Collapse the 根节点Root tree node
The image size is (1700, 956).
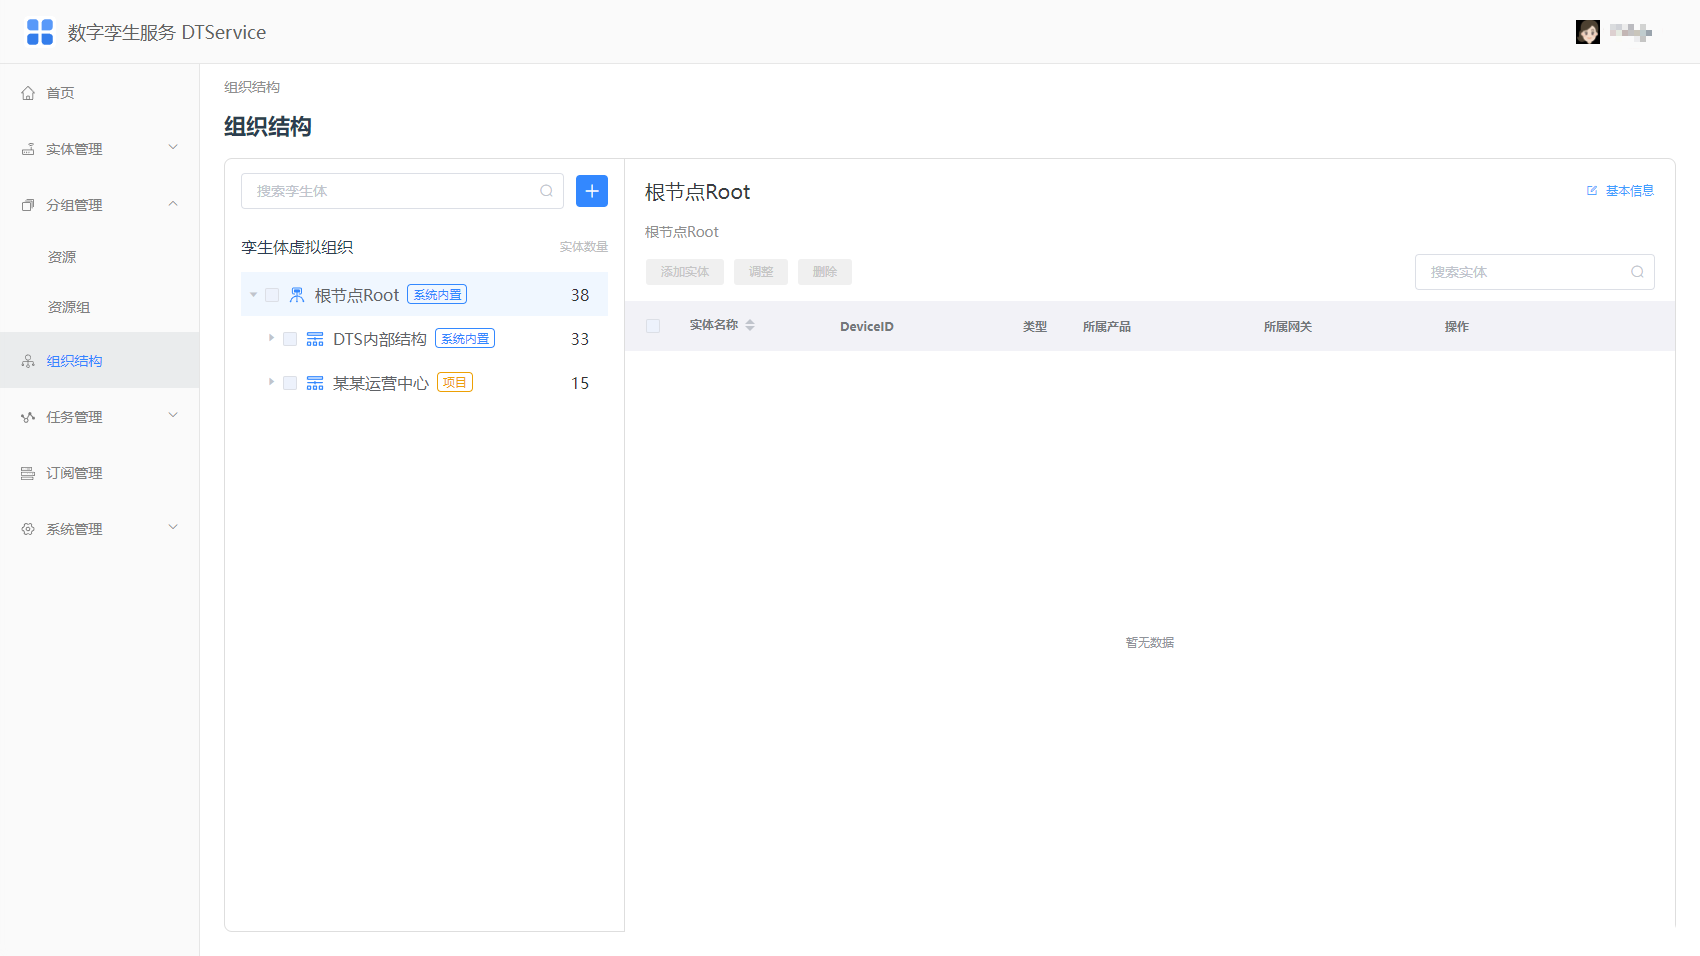tap(253, 295)
